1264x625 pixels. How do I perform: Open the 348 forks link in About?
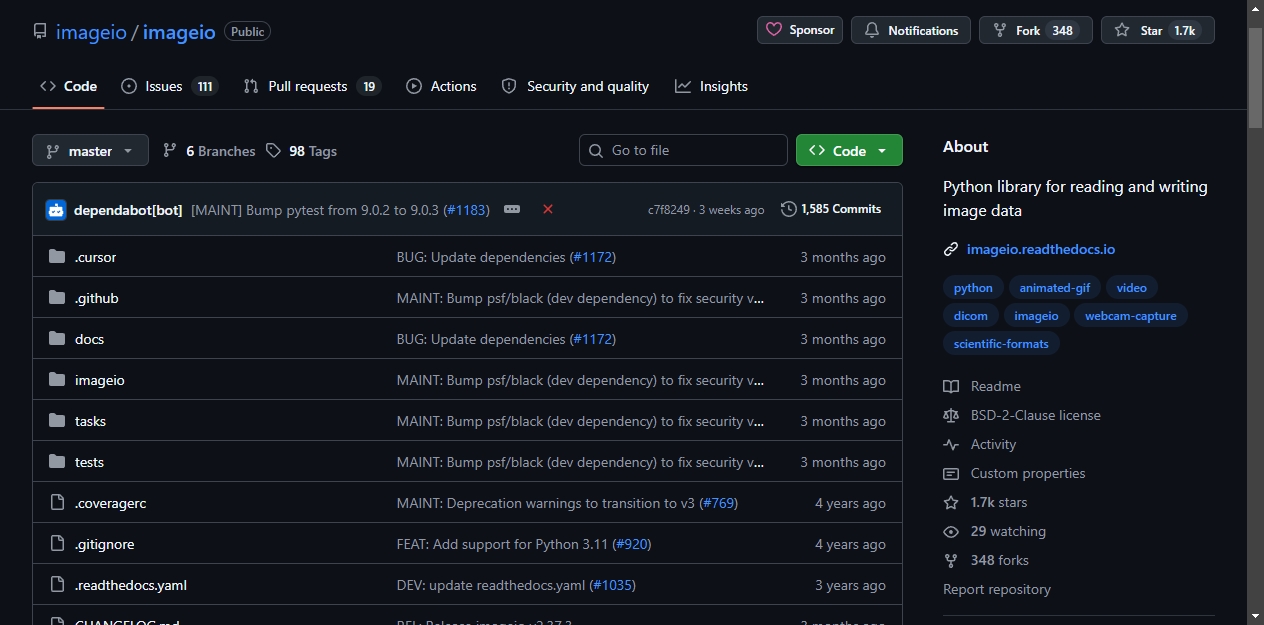[1000, 560]
